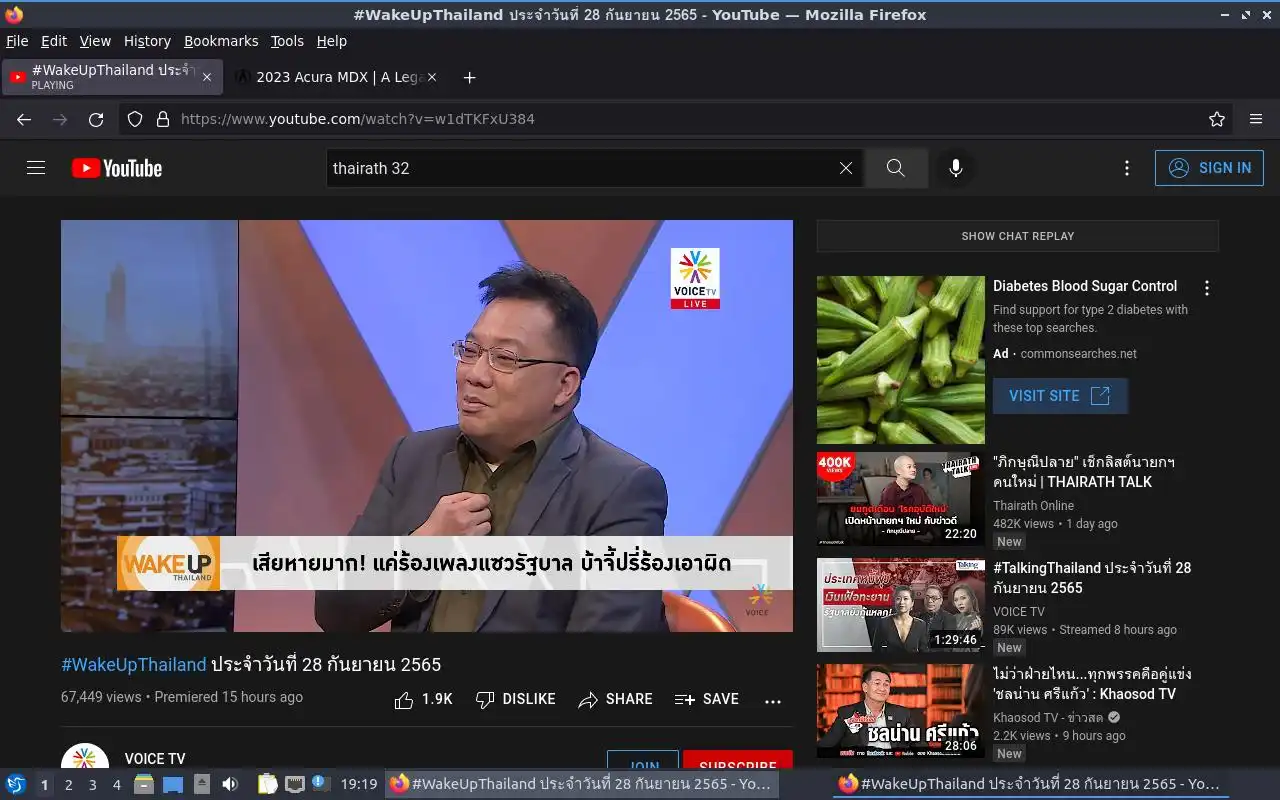The width and height of the screenshot is (1280, 800).
Task: Close the WakeUpThailand browser tab
Action: (207, 77)
